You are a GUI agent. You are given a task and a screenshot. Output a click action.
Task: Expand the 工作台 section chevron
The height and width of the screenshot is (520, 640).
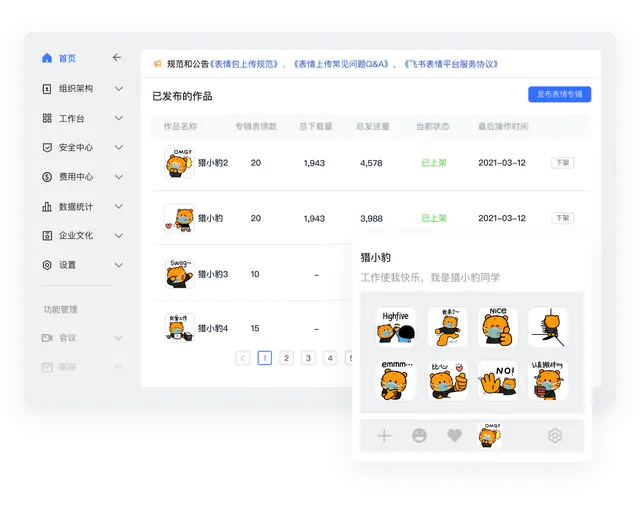tap(119, 118)
